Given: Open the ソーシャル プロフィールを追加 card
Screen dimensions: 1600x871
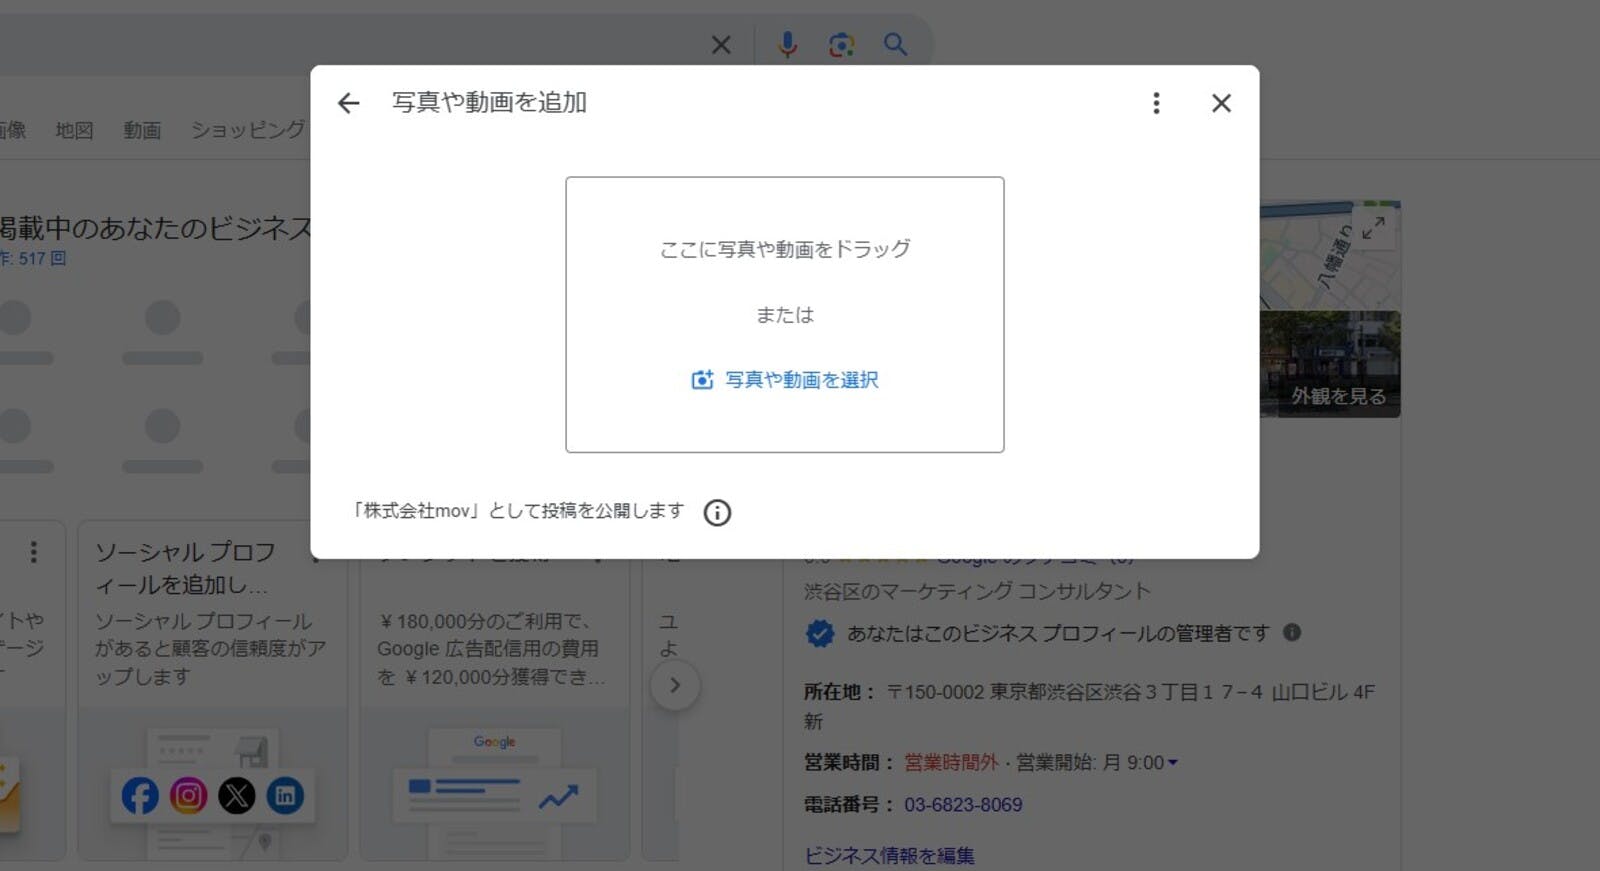Looking at the screenshot, I should [212, 690].
